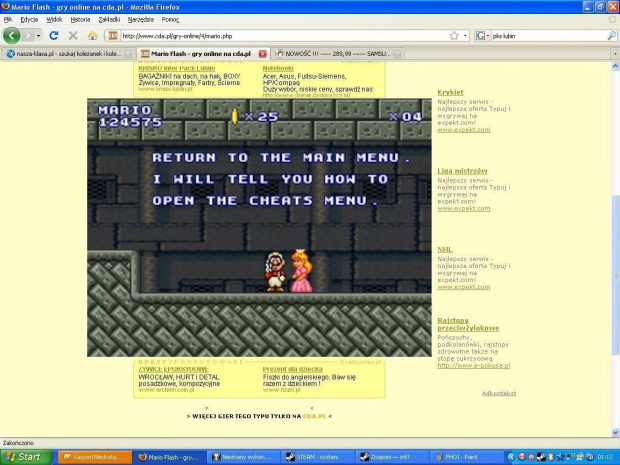The image size is (620, 465).
Task: Open the back/forward history dropdown arrow
Action: (x=38, y=36)
